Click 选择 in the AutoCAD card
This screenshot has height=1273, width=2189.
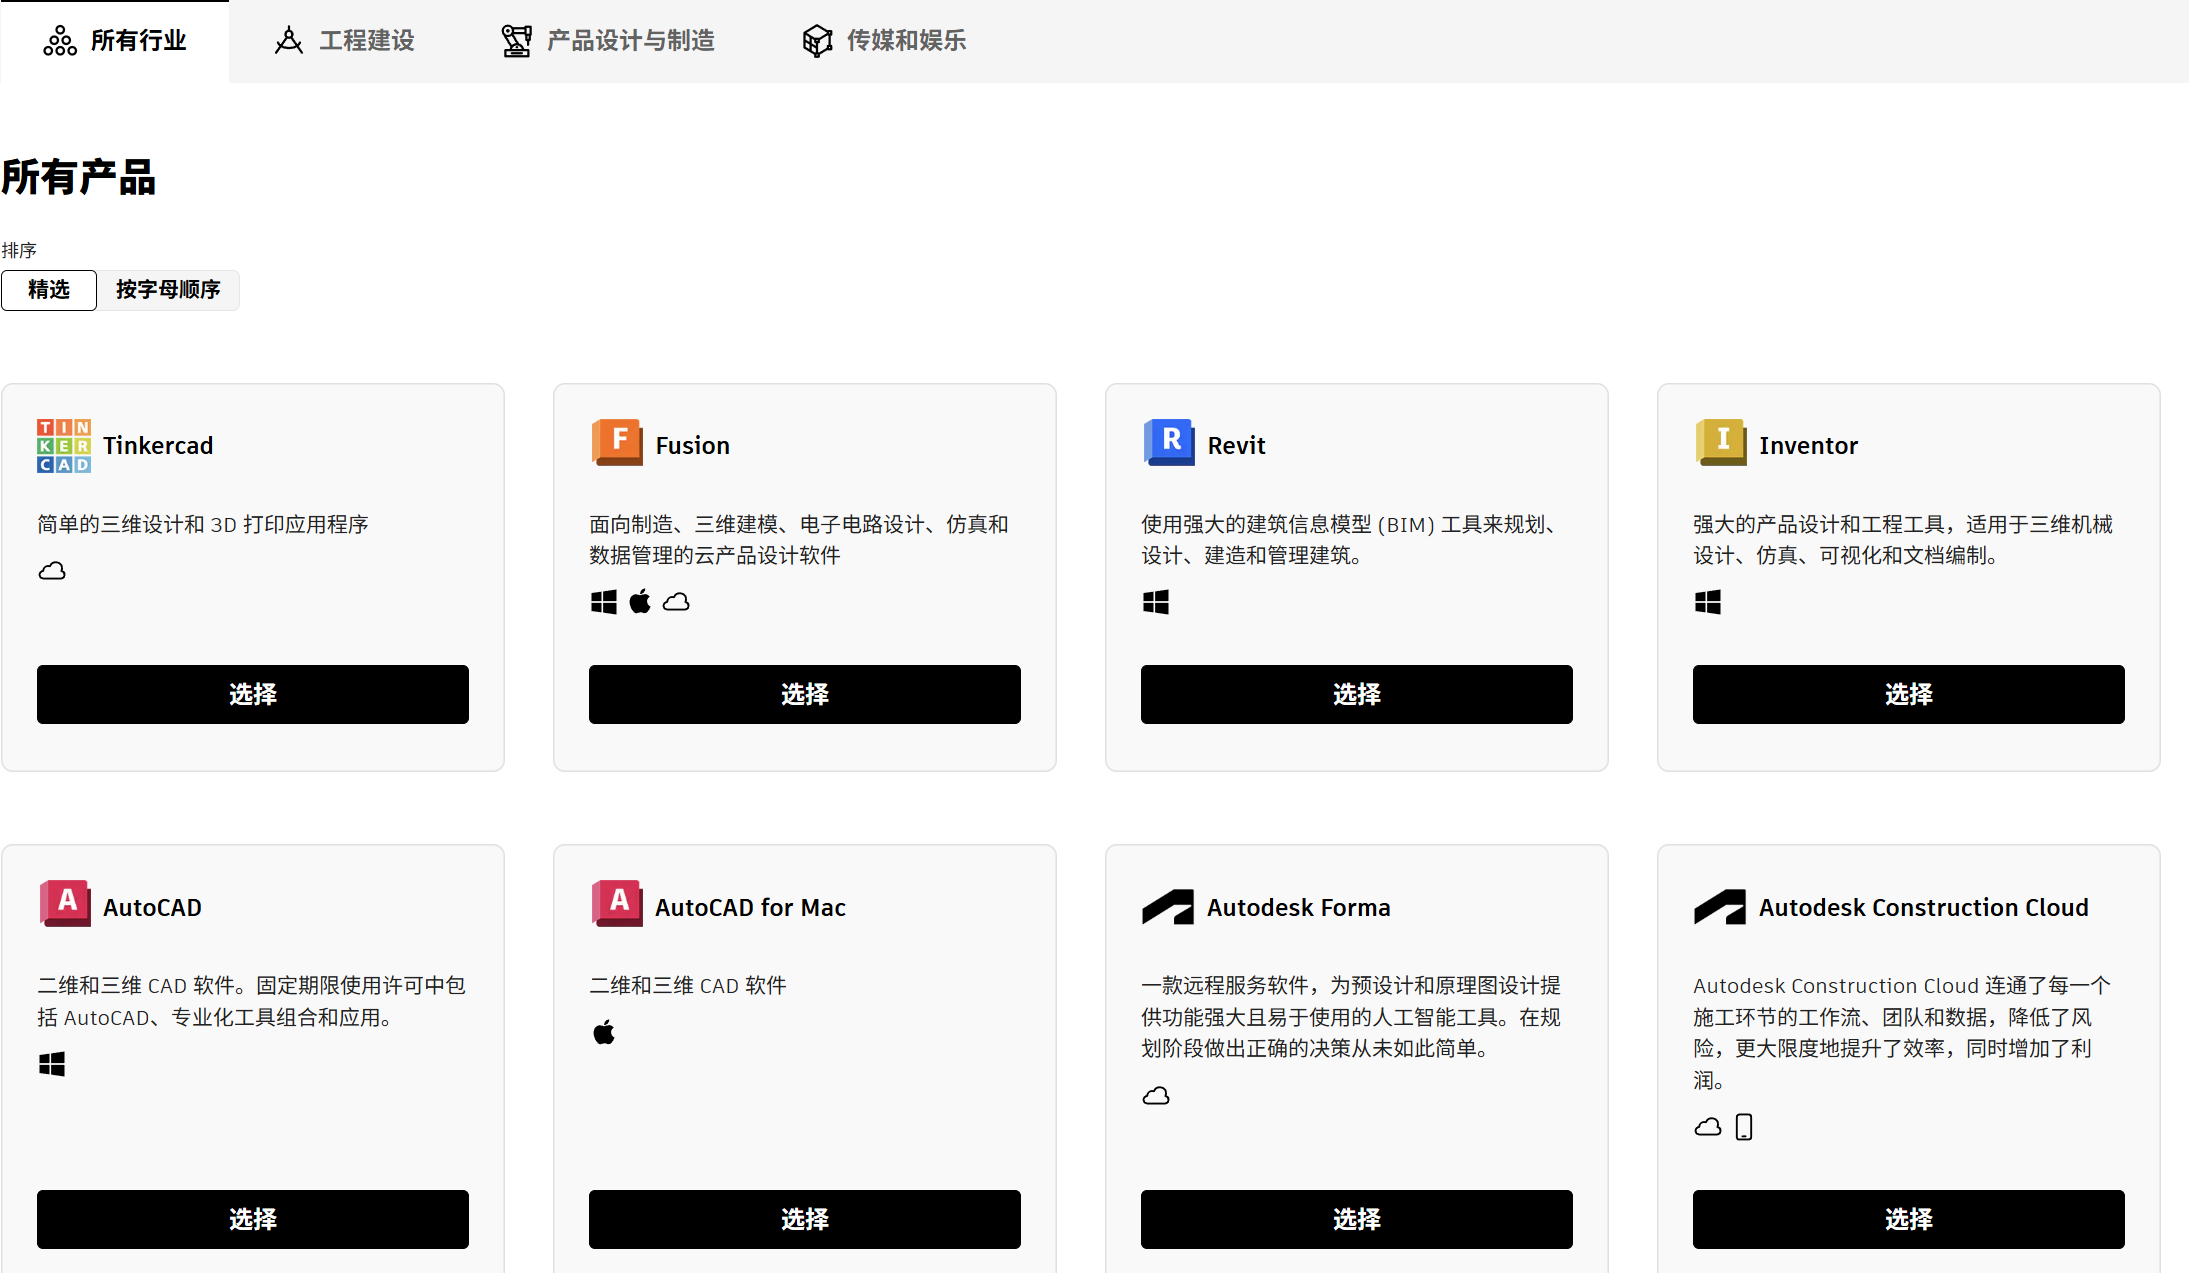pyautogui.click(x=253, y=1219)
